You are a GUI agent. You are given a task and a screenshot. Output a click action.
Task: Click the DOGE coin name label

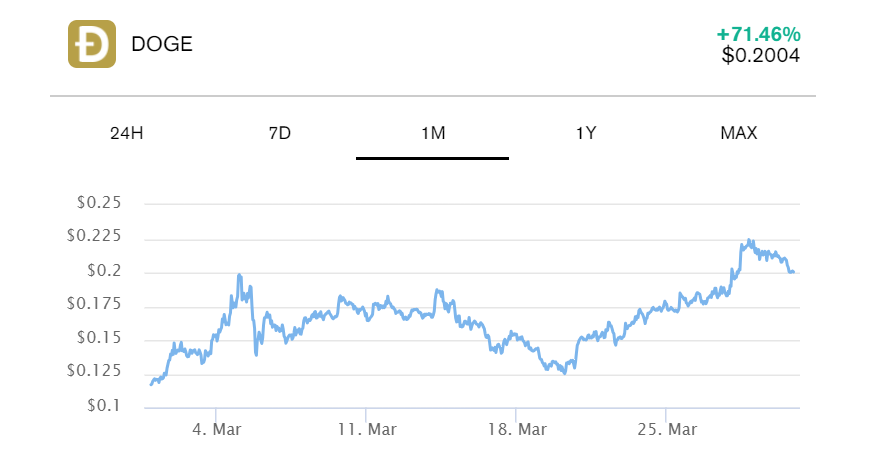(x=162, y=44)
